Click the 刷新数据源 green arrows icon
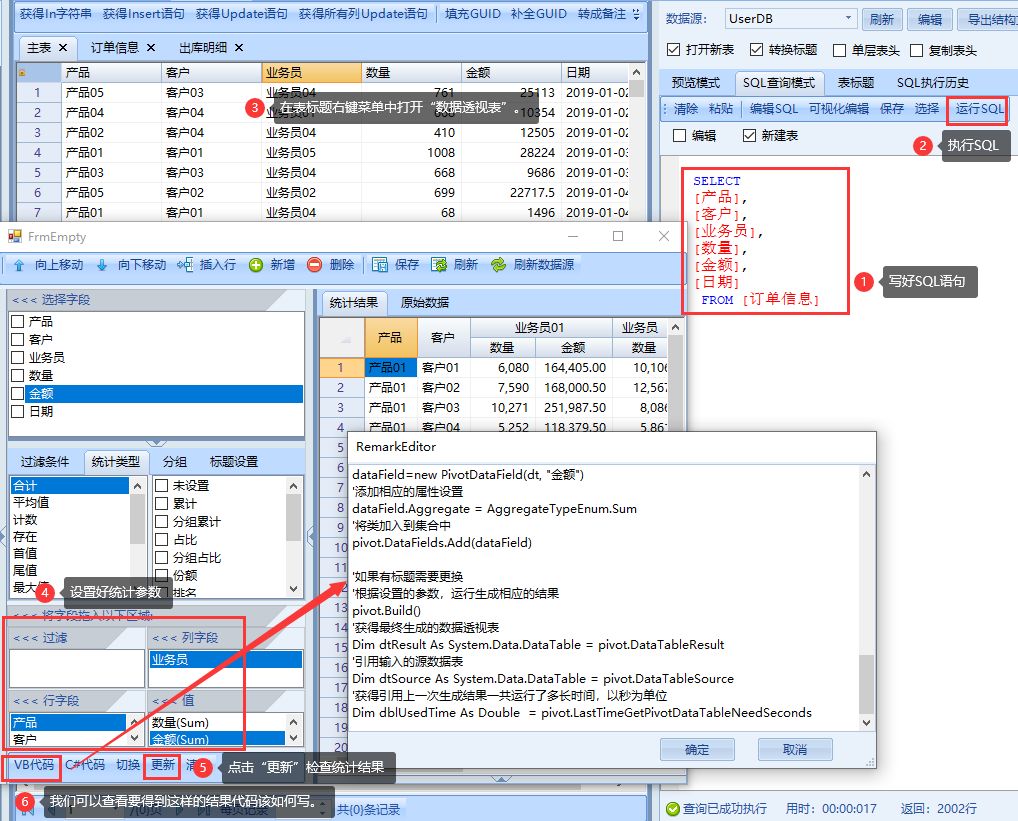The image size is (1018, 821). click(x=498, y=265)
